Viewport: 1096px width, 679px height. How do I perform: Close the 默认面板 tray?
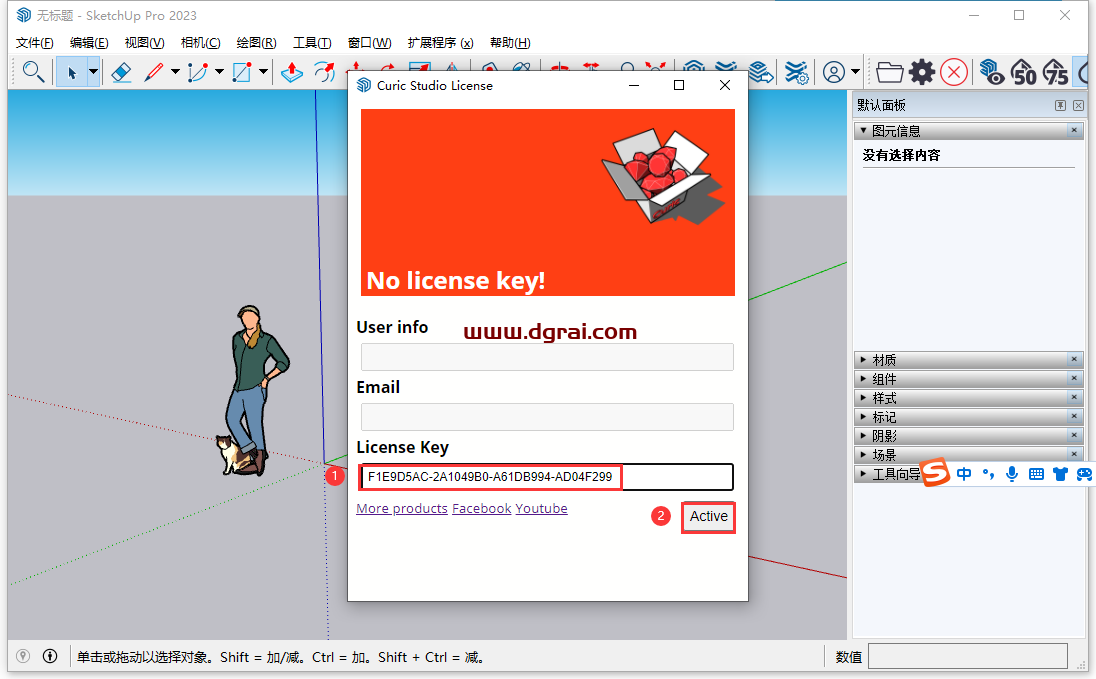click(x=1079, y=105)
